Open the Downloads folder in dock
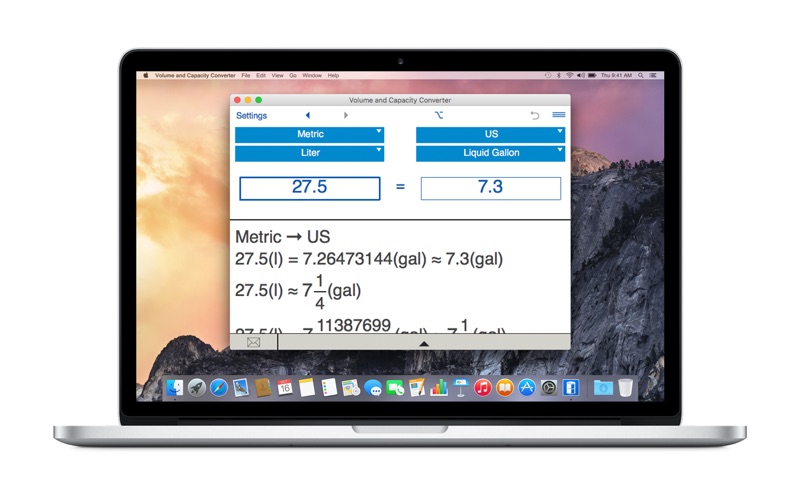The height and width of the screenshot is (500, 800). point(603,388)
